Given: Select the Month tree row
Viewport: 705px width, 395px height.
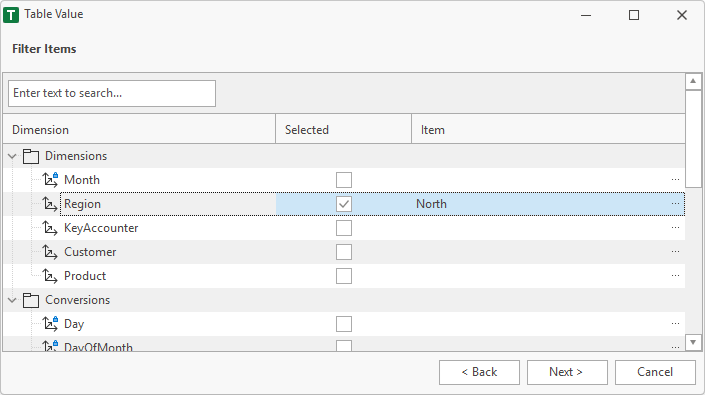Looking at the screenshot, I should (344, 180).
